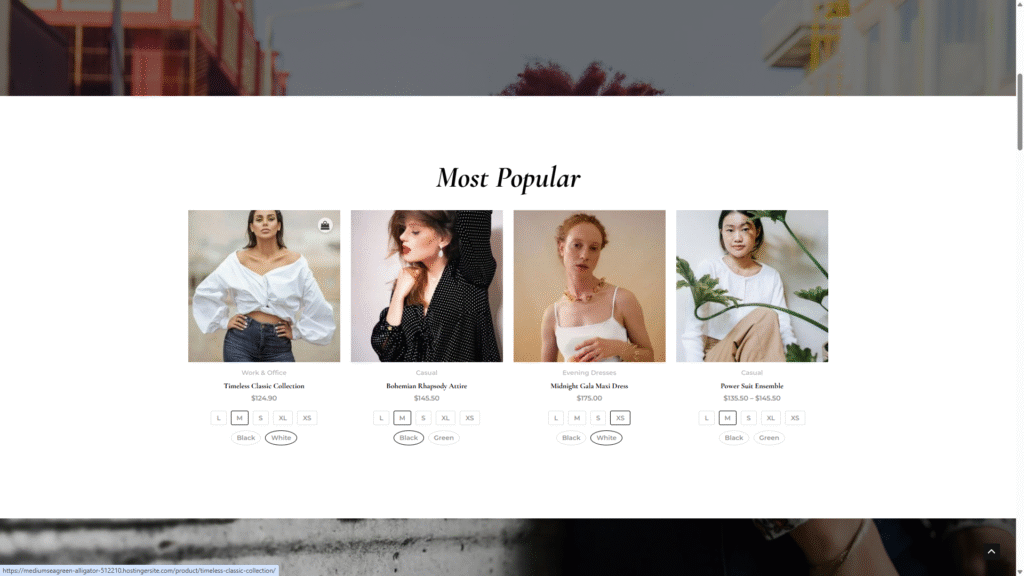Open Bohemian Rhapsody Attire product link

(426, 386)
